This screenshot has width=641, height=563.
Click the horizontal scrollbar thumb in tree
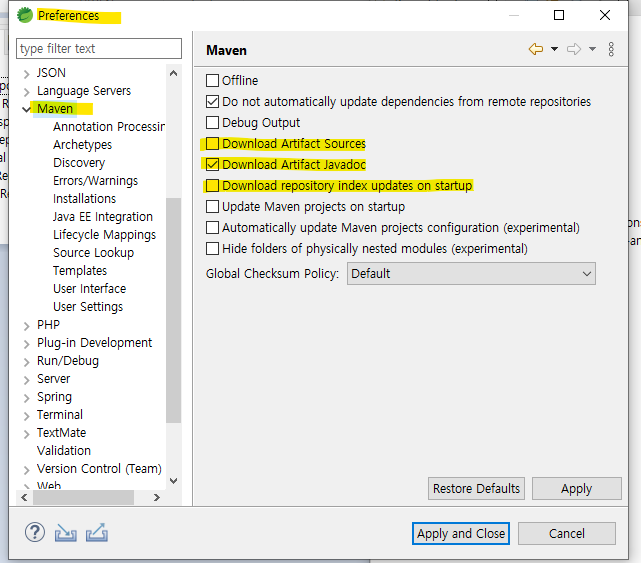point(83,498)
